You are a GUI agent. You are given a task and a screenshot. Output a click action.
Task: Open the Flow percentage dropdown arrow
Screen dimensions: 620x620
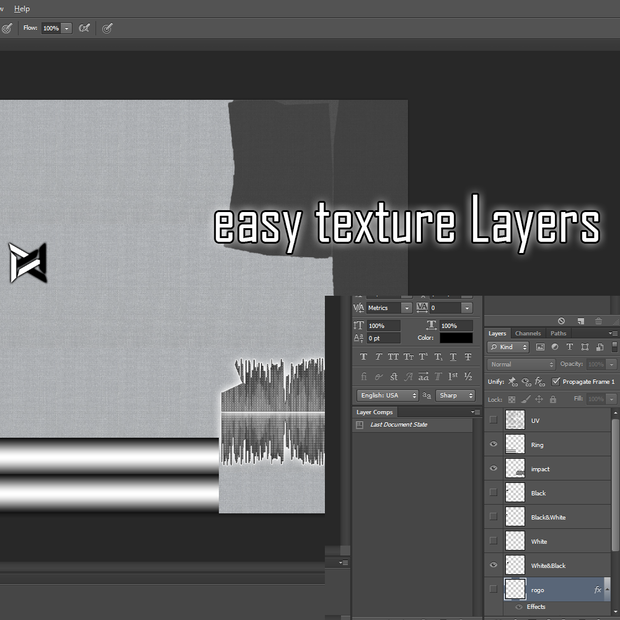(66, 28)
